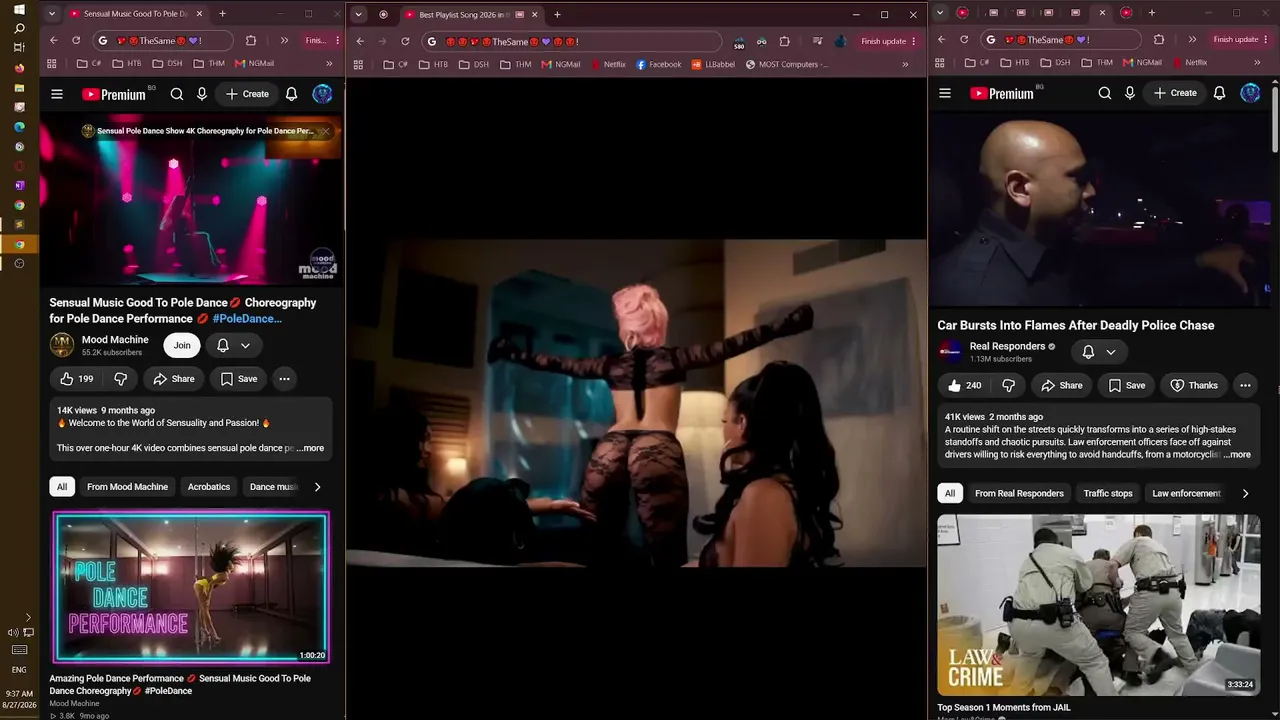Open Extensions in the middle browser window
1280x720 pixels.
[x=784, y=41]
